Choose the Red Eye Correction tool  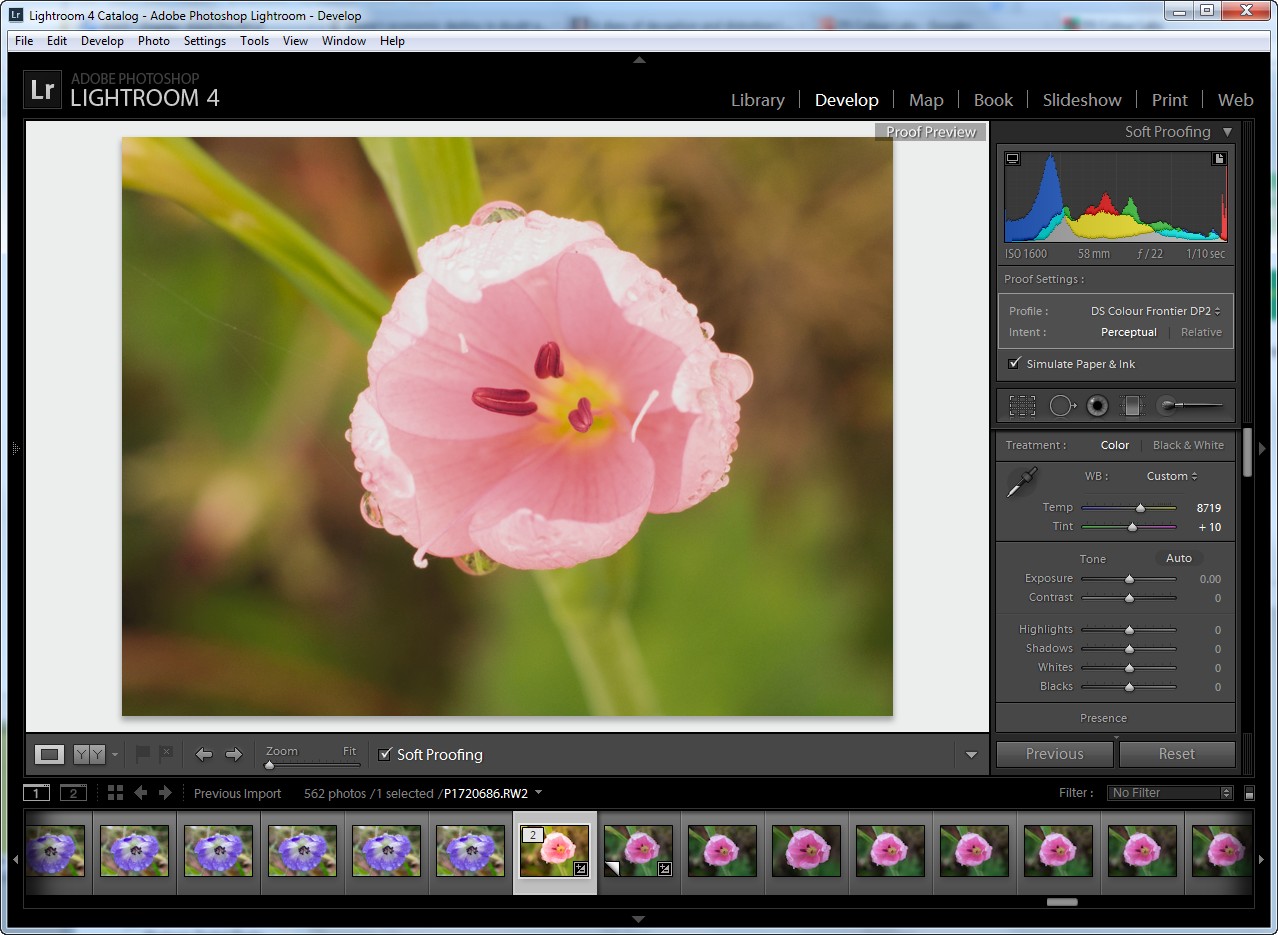(1097, 406)
